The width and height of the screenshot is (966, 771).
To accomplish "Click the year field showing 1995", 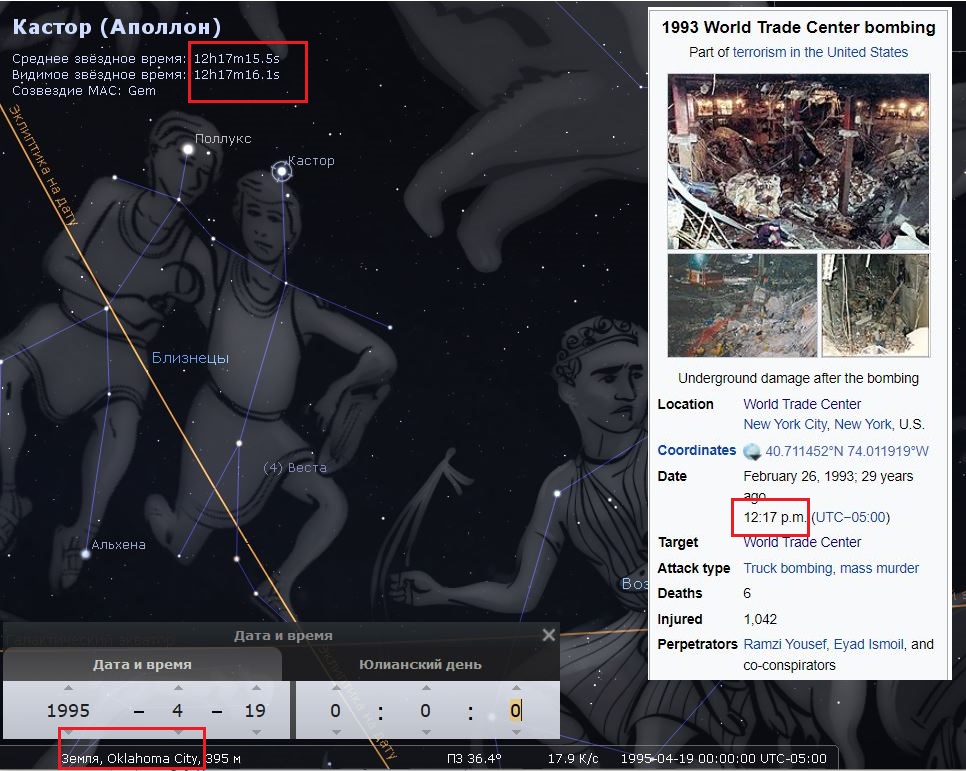I will tap(68, 711).
